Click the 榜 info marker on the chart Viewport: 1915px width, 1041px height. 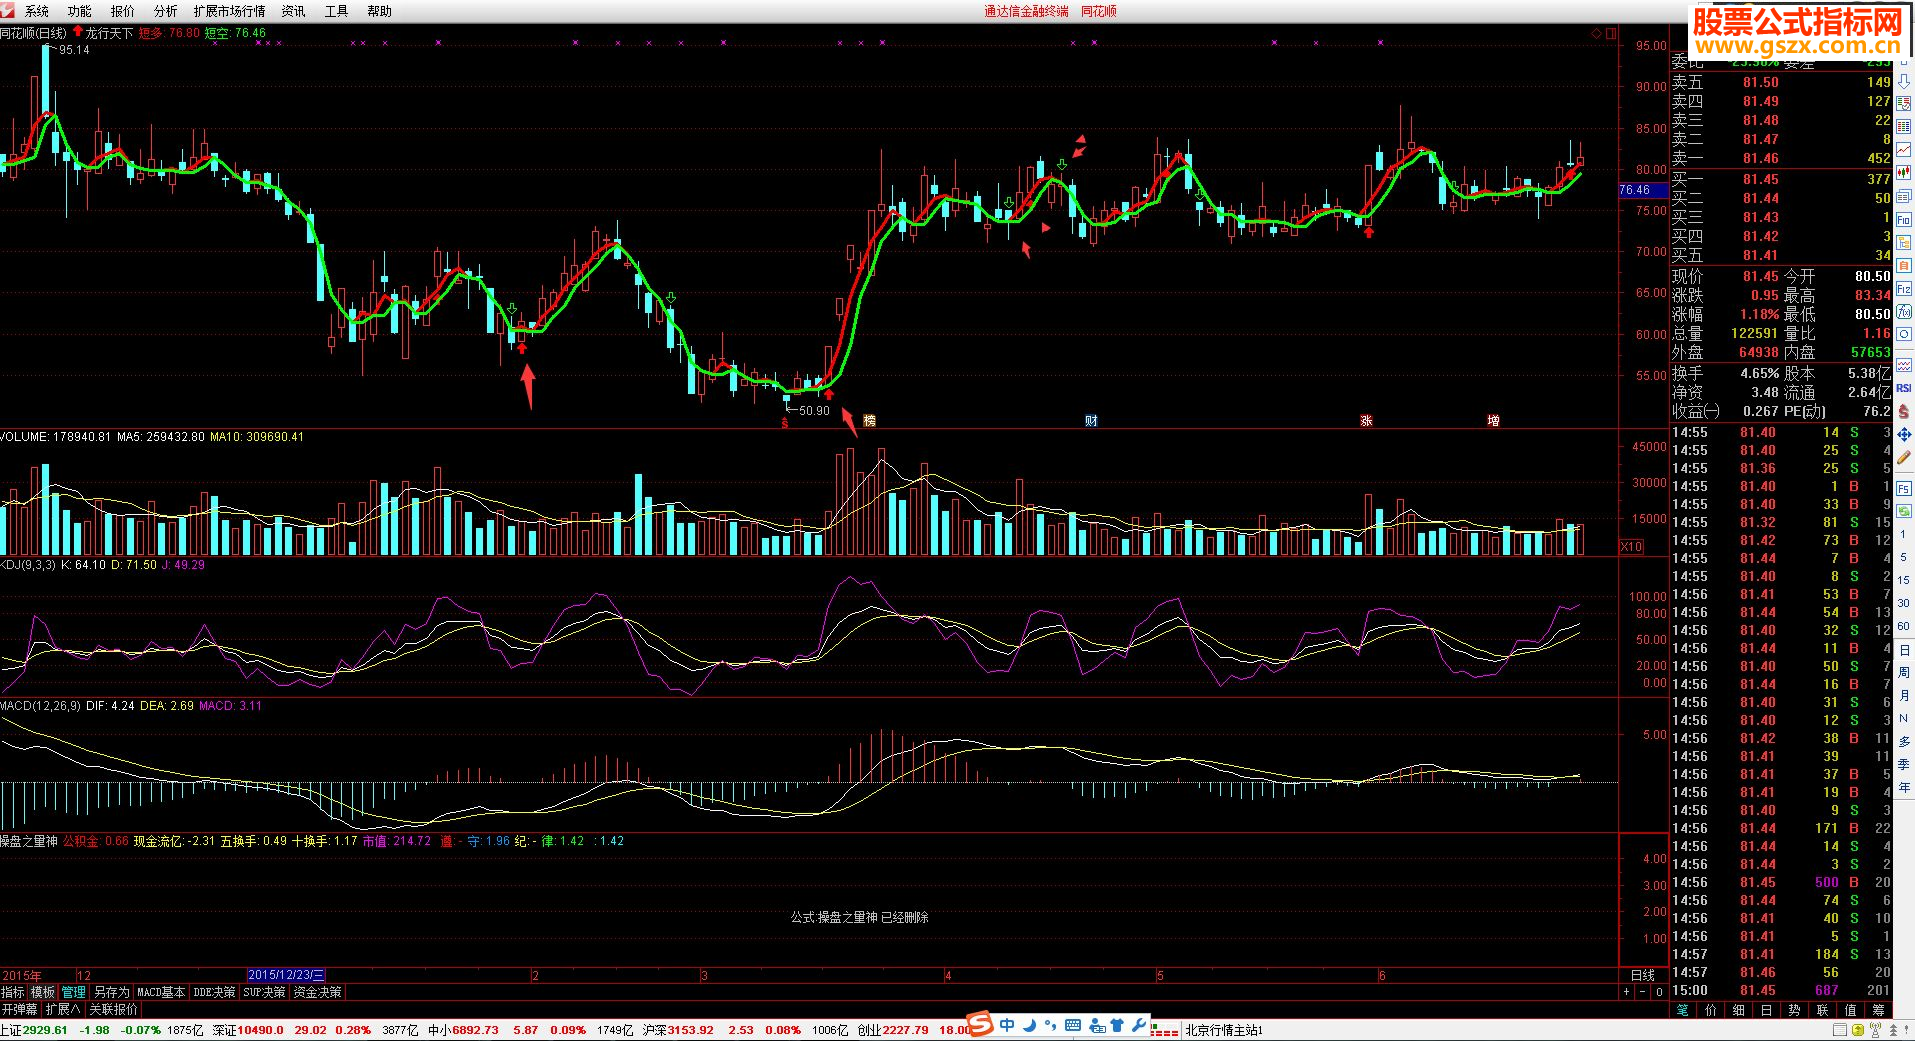click(x=869, y=421)
